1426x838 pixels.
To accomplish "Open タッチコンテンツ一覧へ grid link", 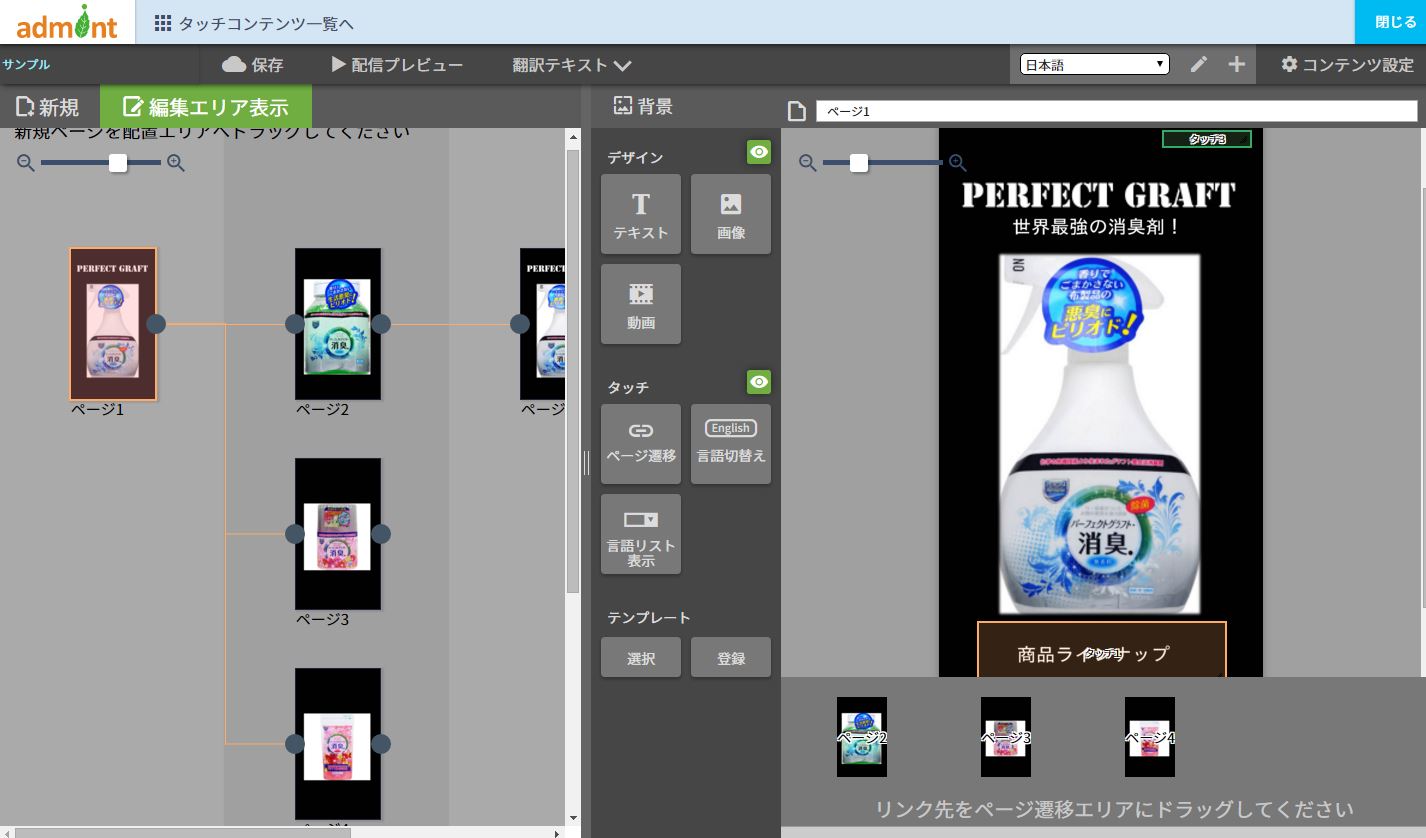I will (254, 23).
